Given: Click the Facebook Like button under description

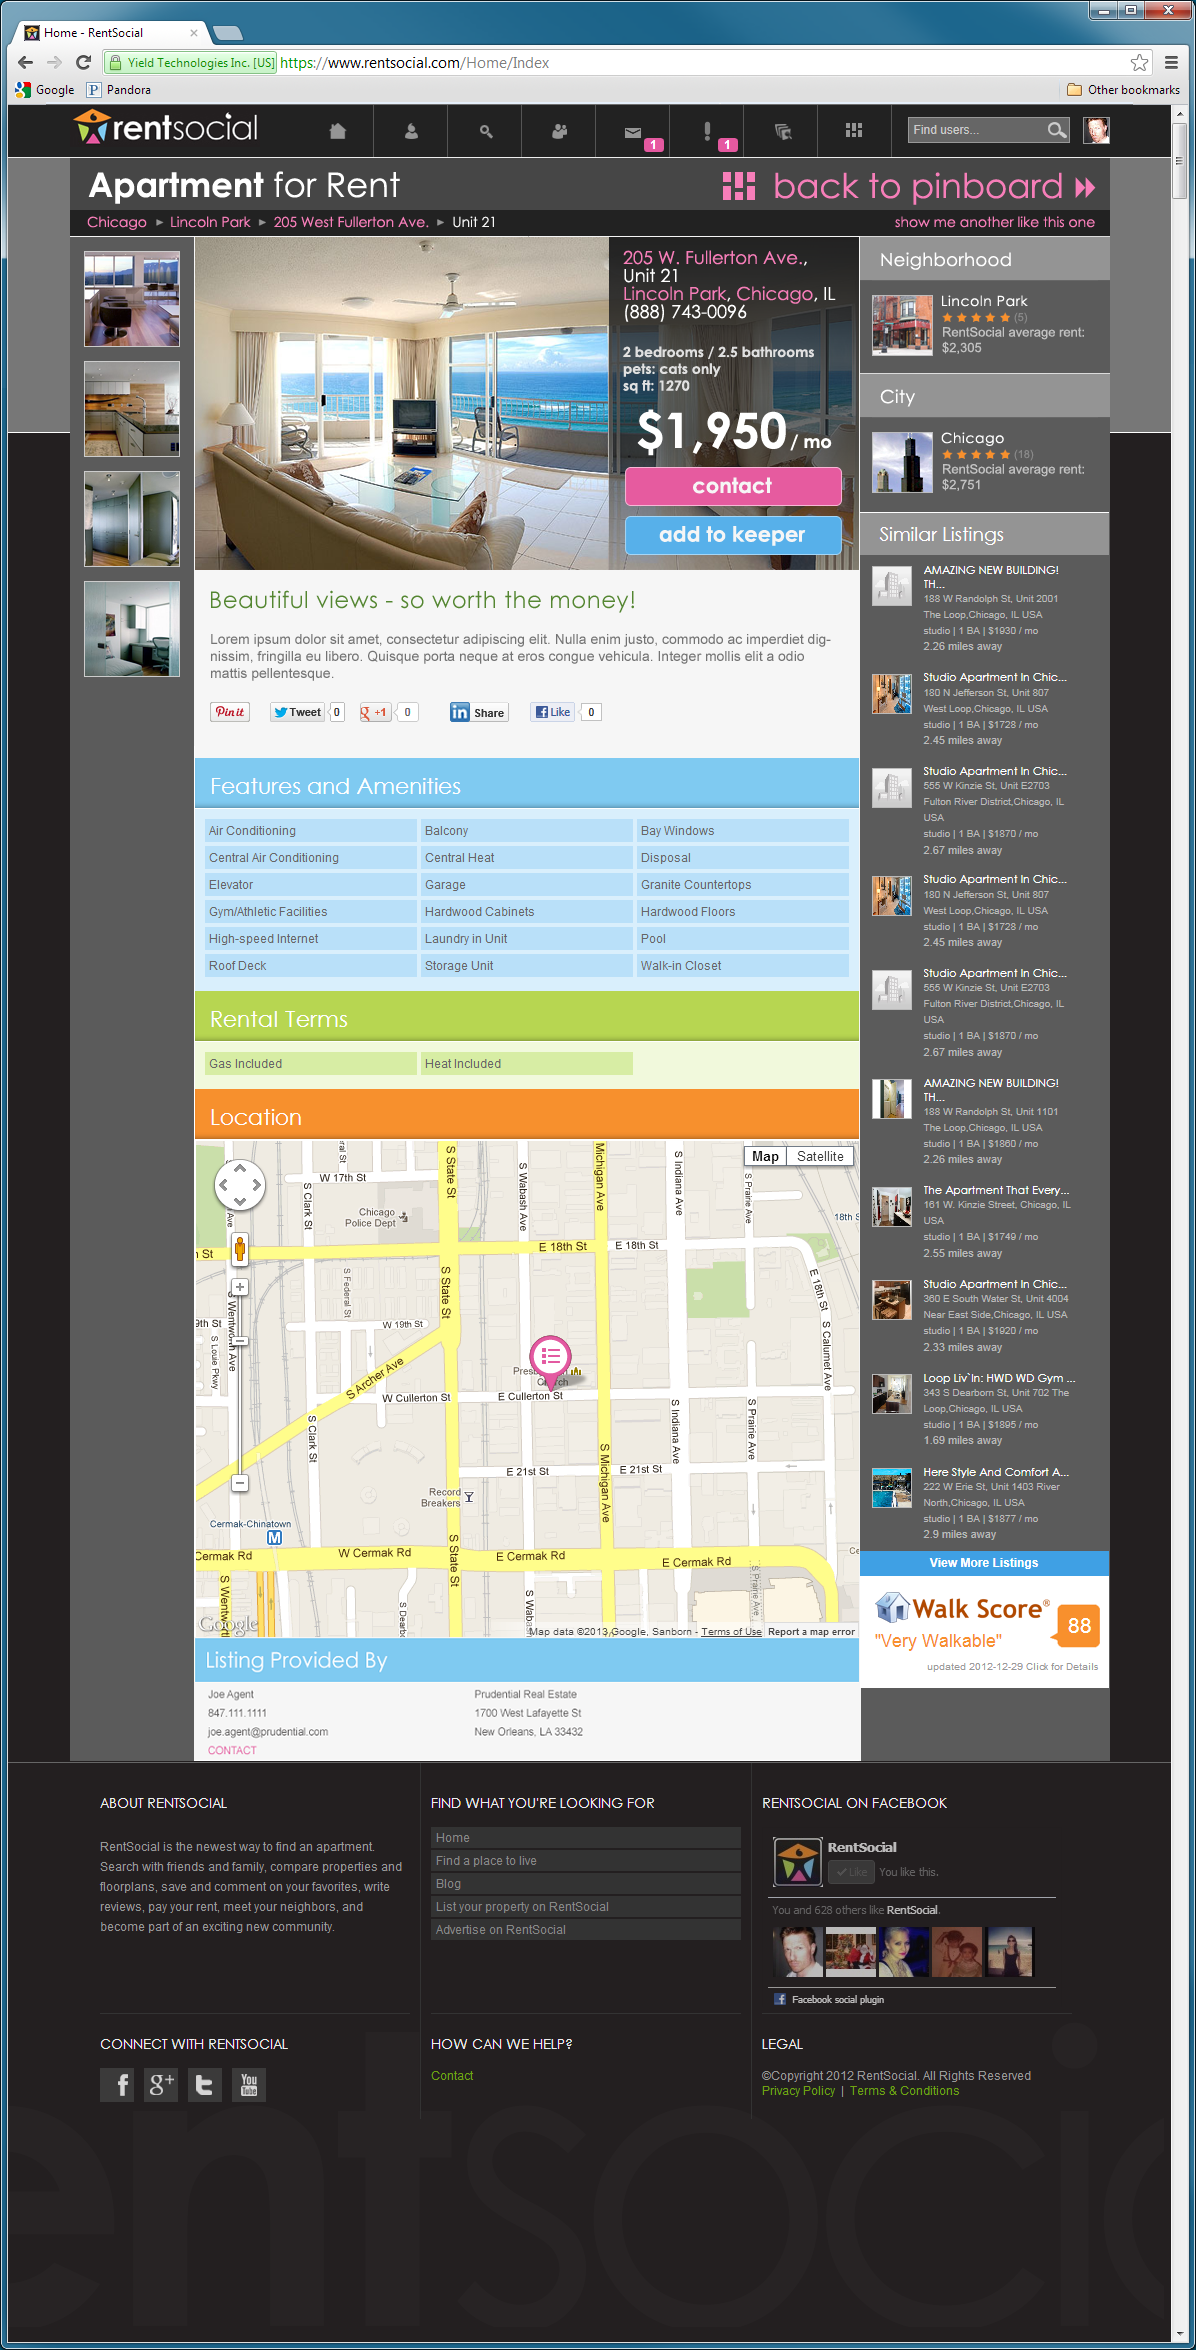Looking at the screenshot, I should pos(552,712).
